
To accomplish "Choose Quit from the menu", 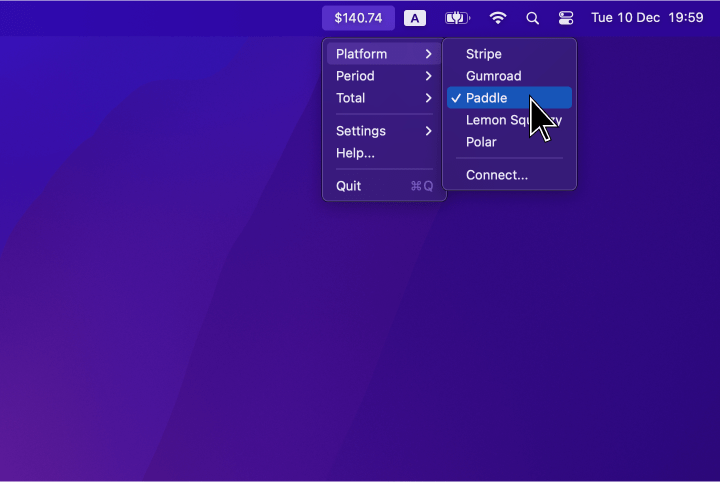I will [349, 186].
